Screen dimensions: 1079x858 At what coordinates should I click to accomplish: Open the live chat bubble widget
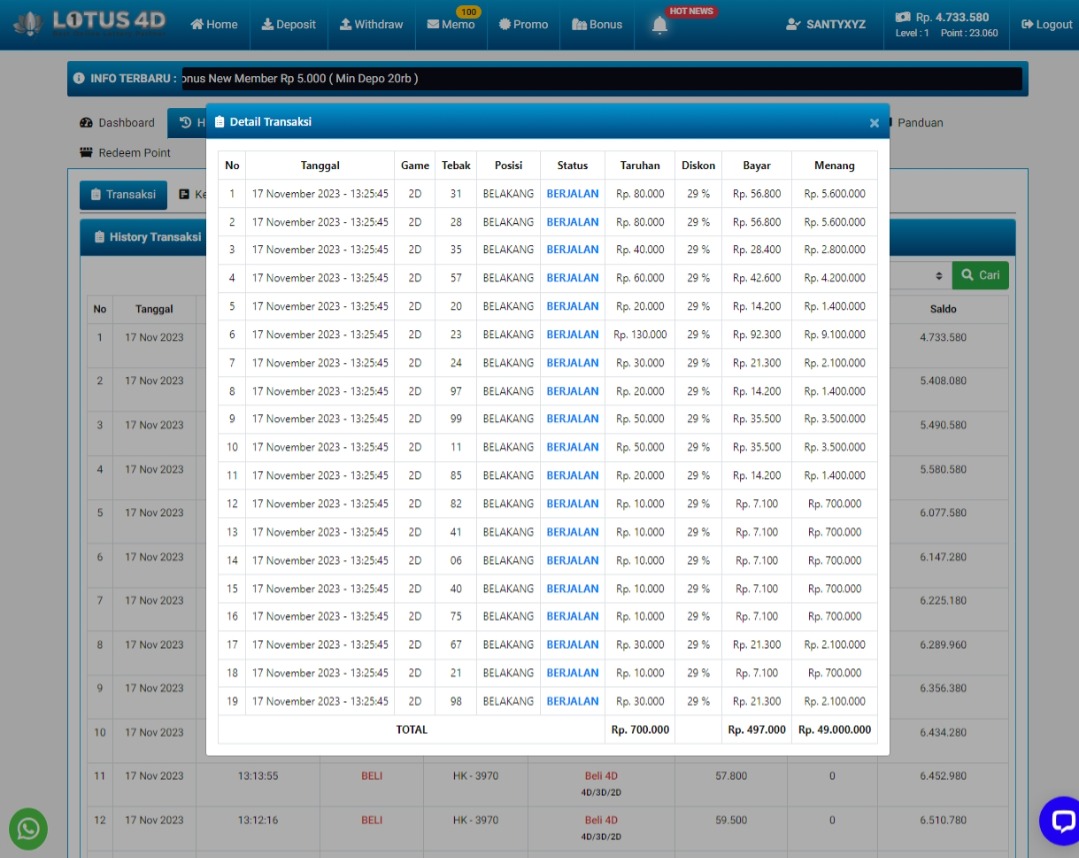pyautogui.click(x=1059, y=820)
